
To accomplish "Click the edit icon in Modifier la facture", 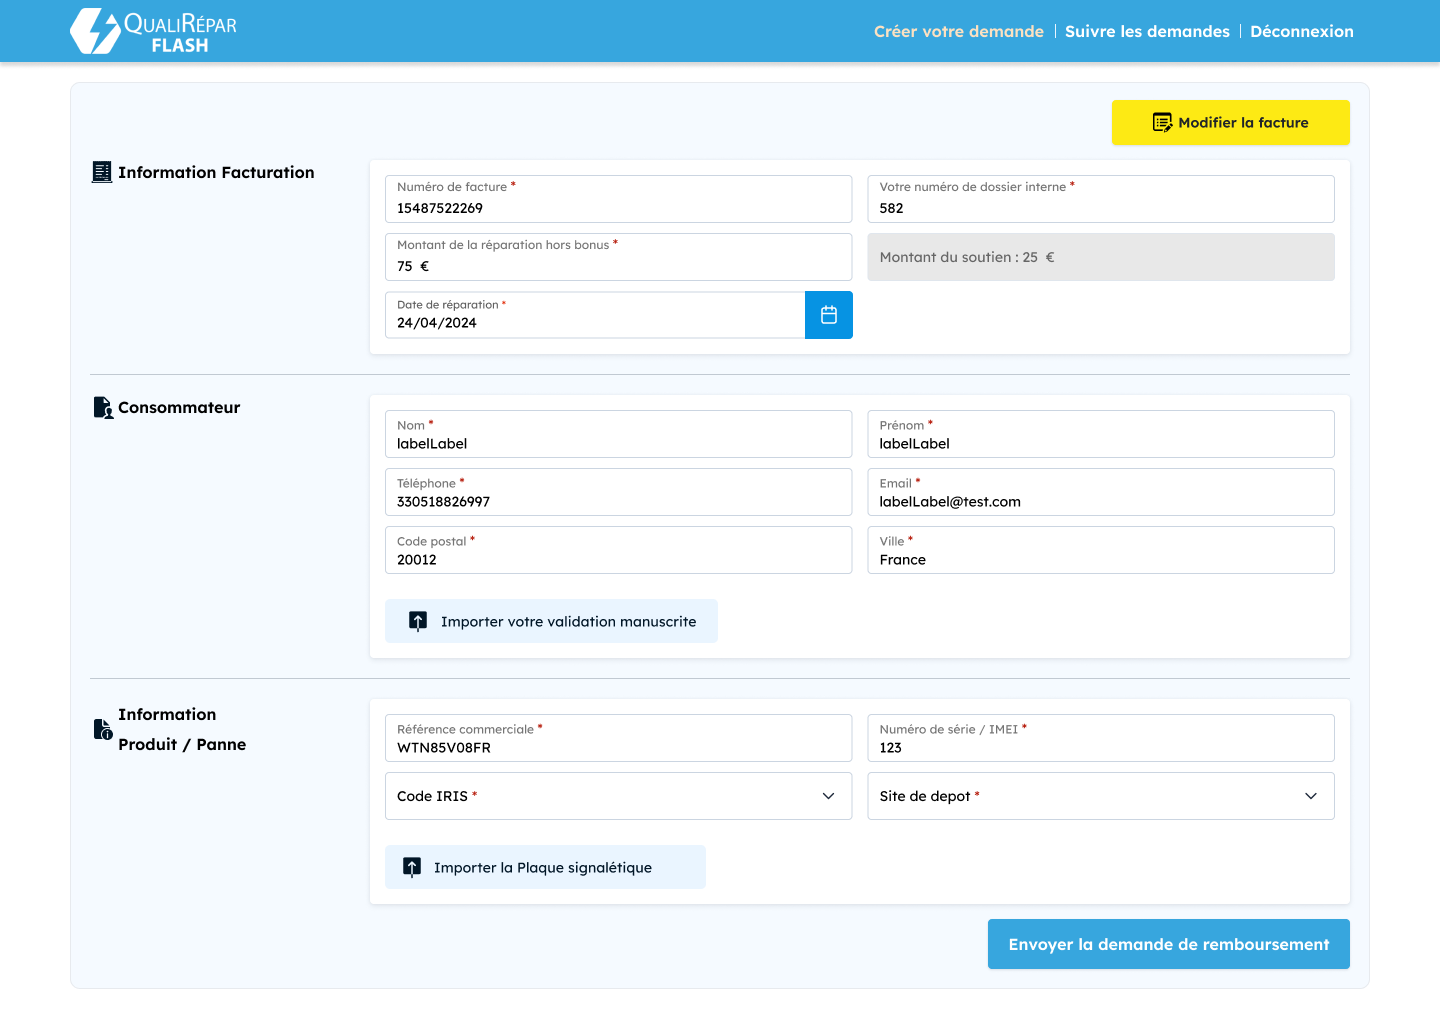I will click(x=1162, y=123).
